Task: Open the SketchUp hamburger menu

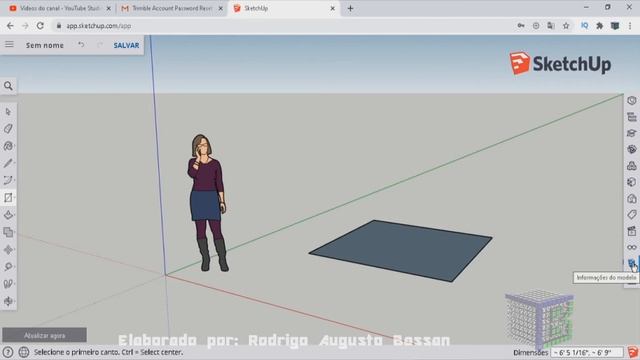Action: coord(9,44)
